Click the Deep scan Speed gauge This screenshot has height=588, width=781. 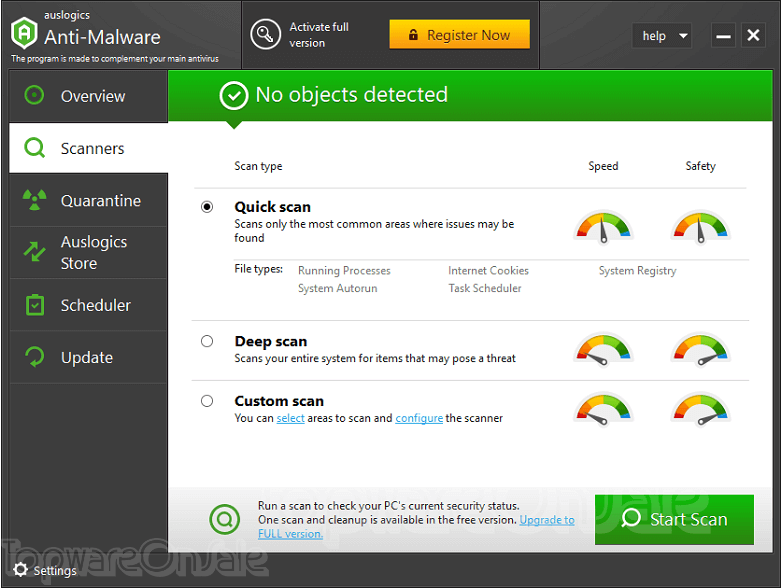[x=603, y=349]
